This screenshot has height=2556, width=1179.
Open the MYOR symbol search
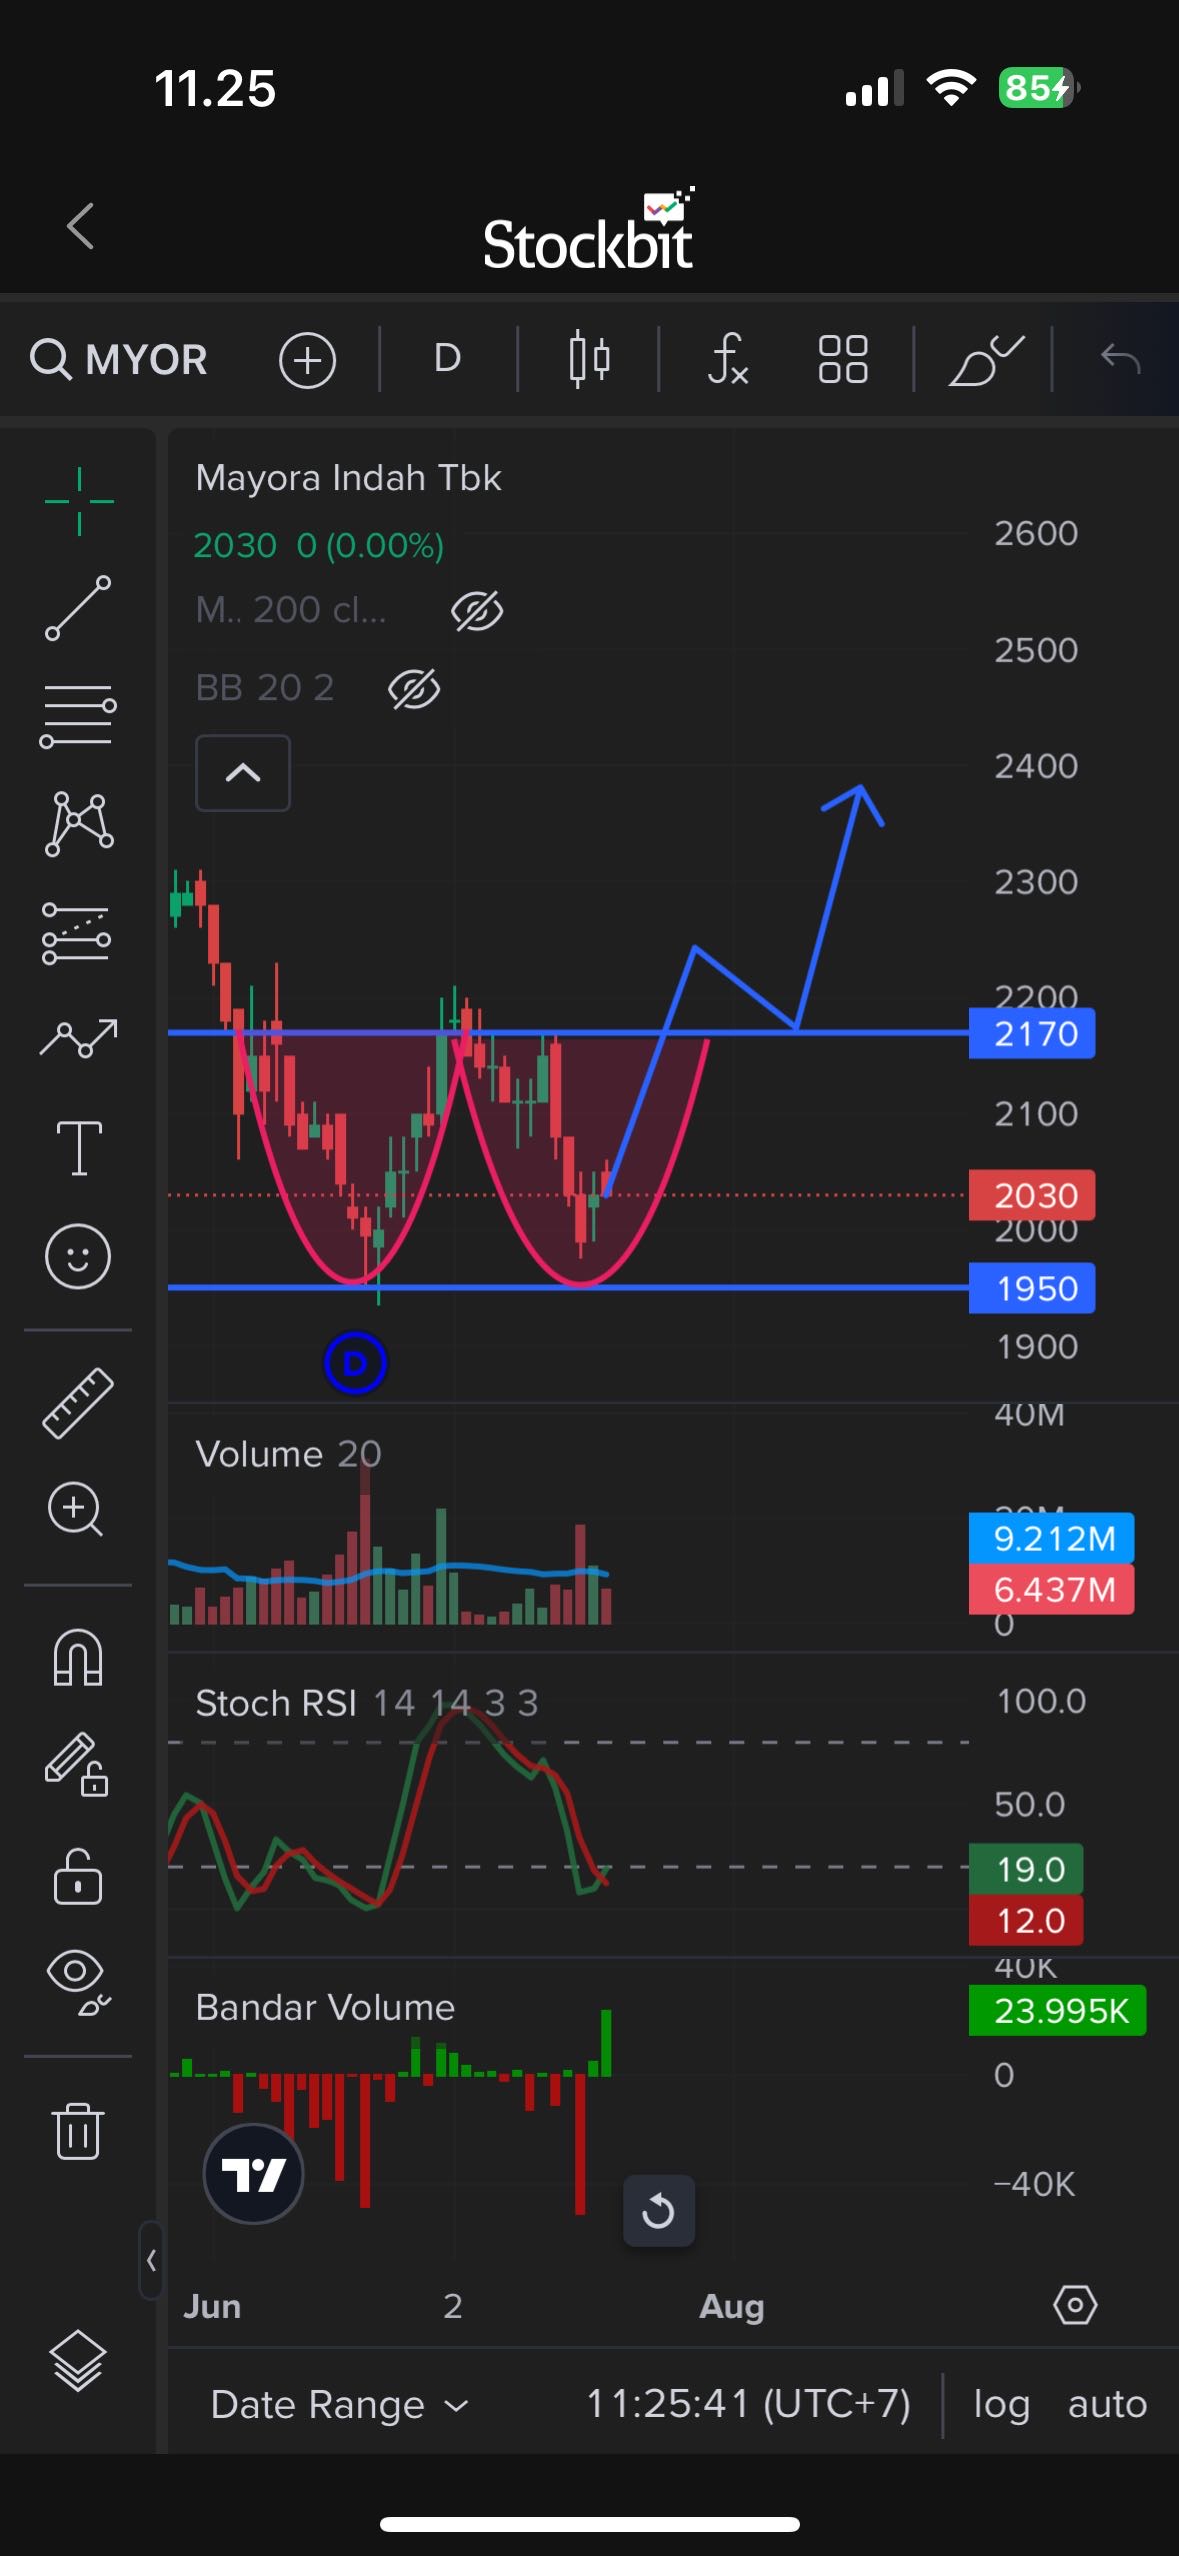pos(119,359)
